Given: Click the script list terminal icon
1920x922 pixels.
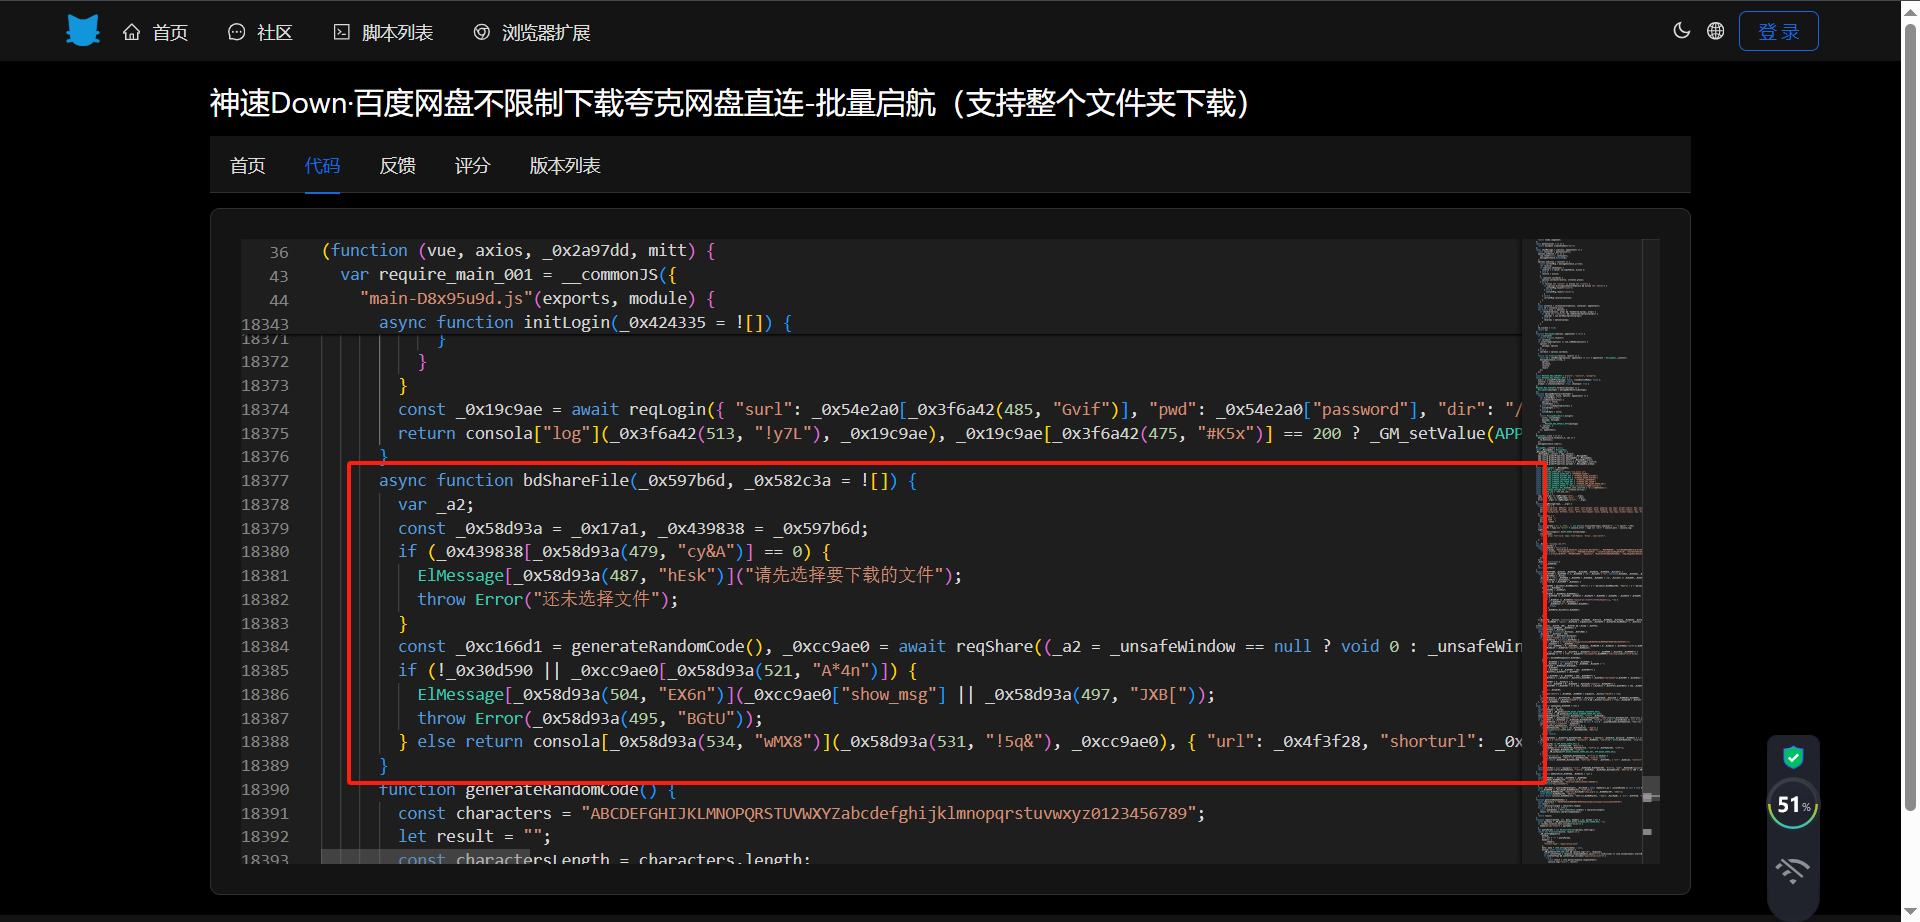Looking at the screenshot, I should 342,33.
